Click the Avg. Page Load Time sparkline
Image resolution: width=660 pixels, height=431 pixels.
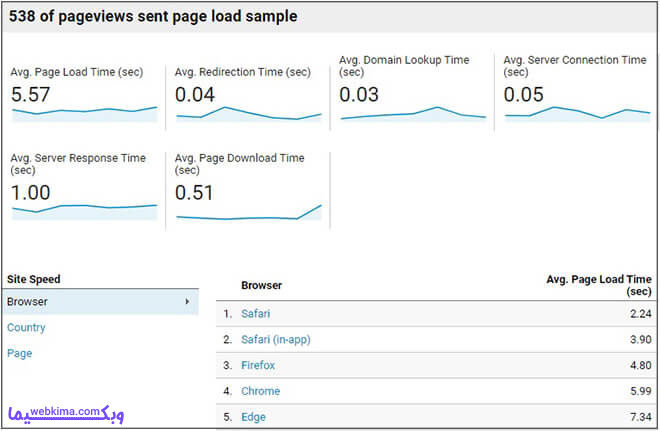click(x=85, y=114)
